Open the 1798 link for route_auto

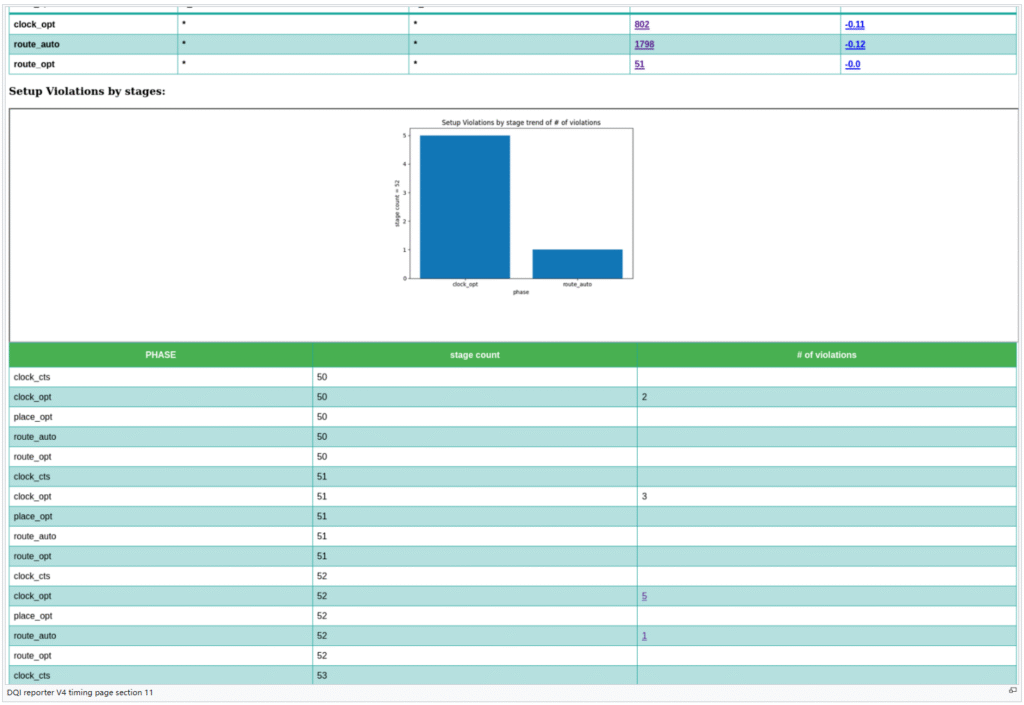(644, 44)
